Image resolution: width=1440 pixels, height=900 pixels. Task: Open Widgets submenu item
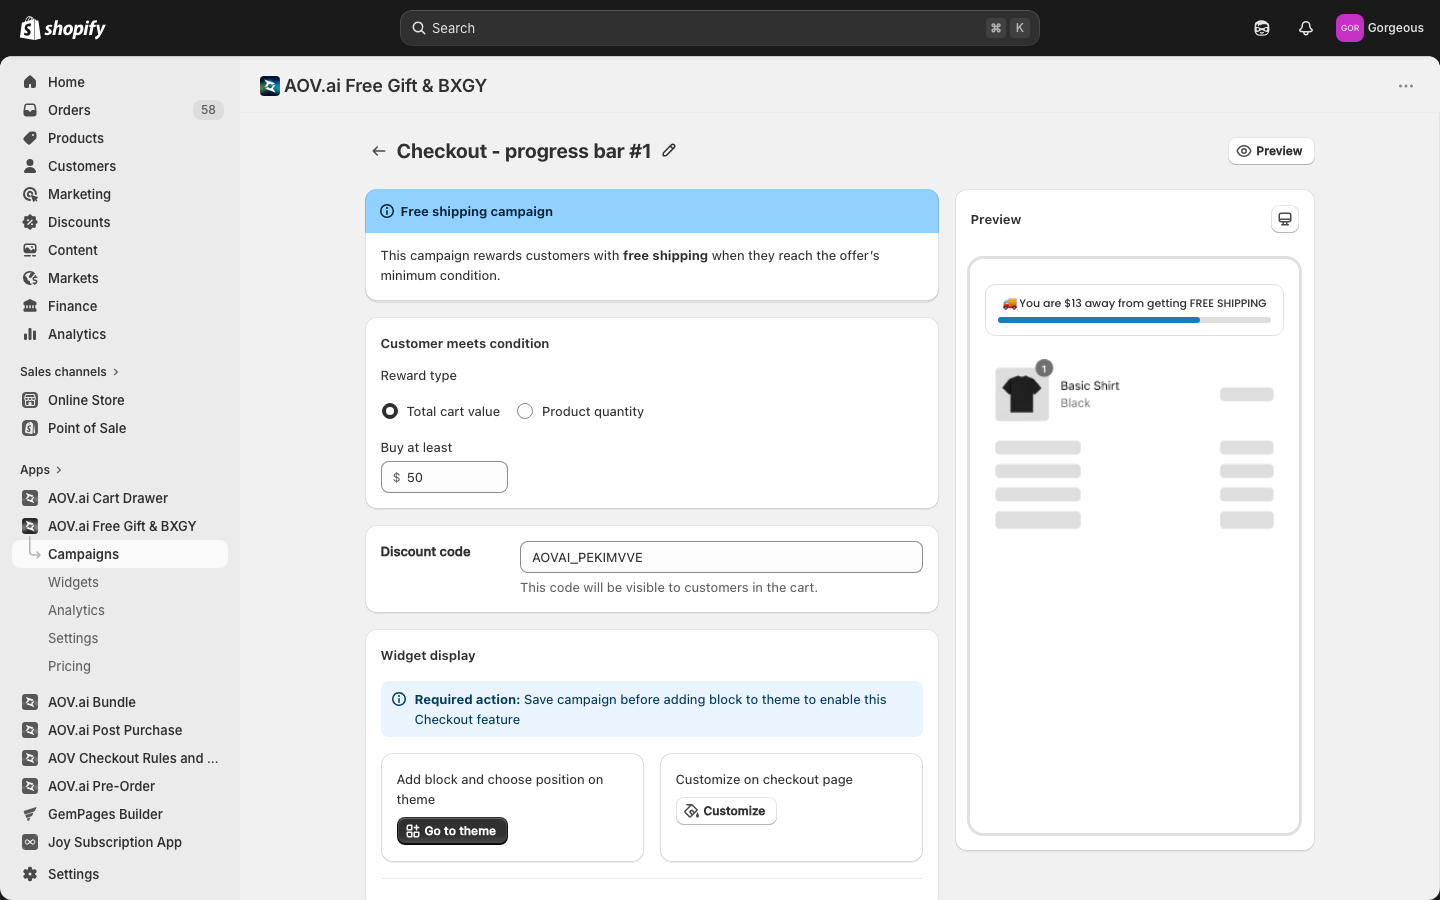click(x=120, y=582)
